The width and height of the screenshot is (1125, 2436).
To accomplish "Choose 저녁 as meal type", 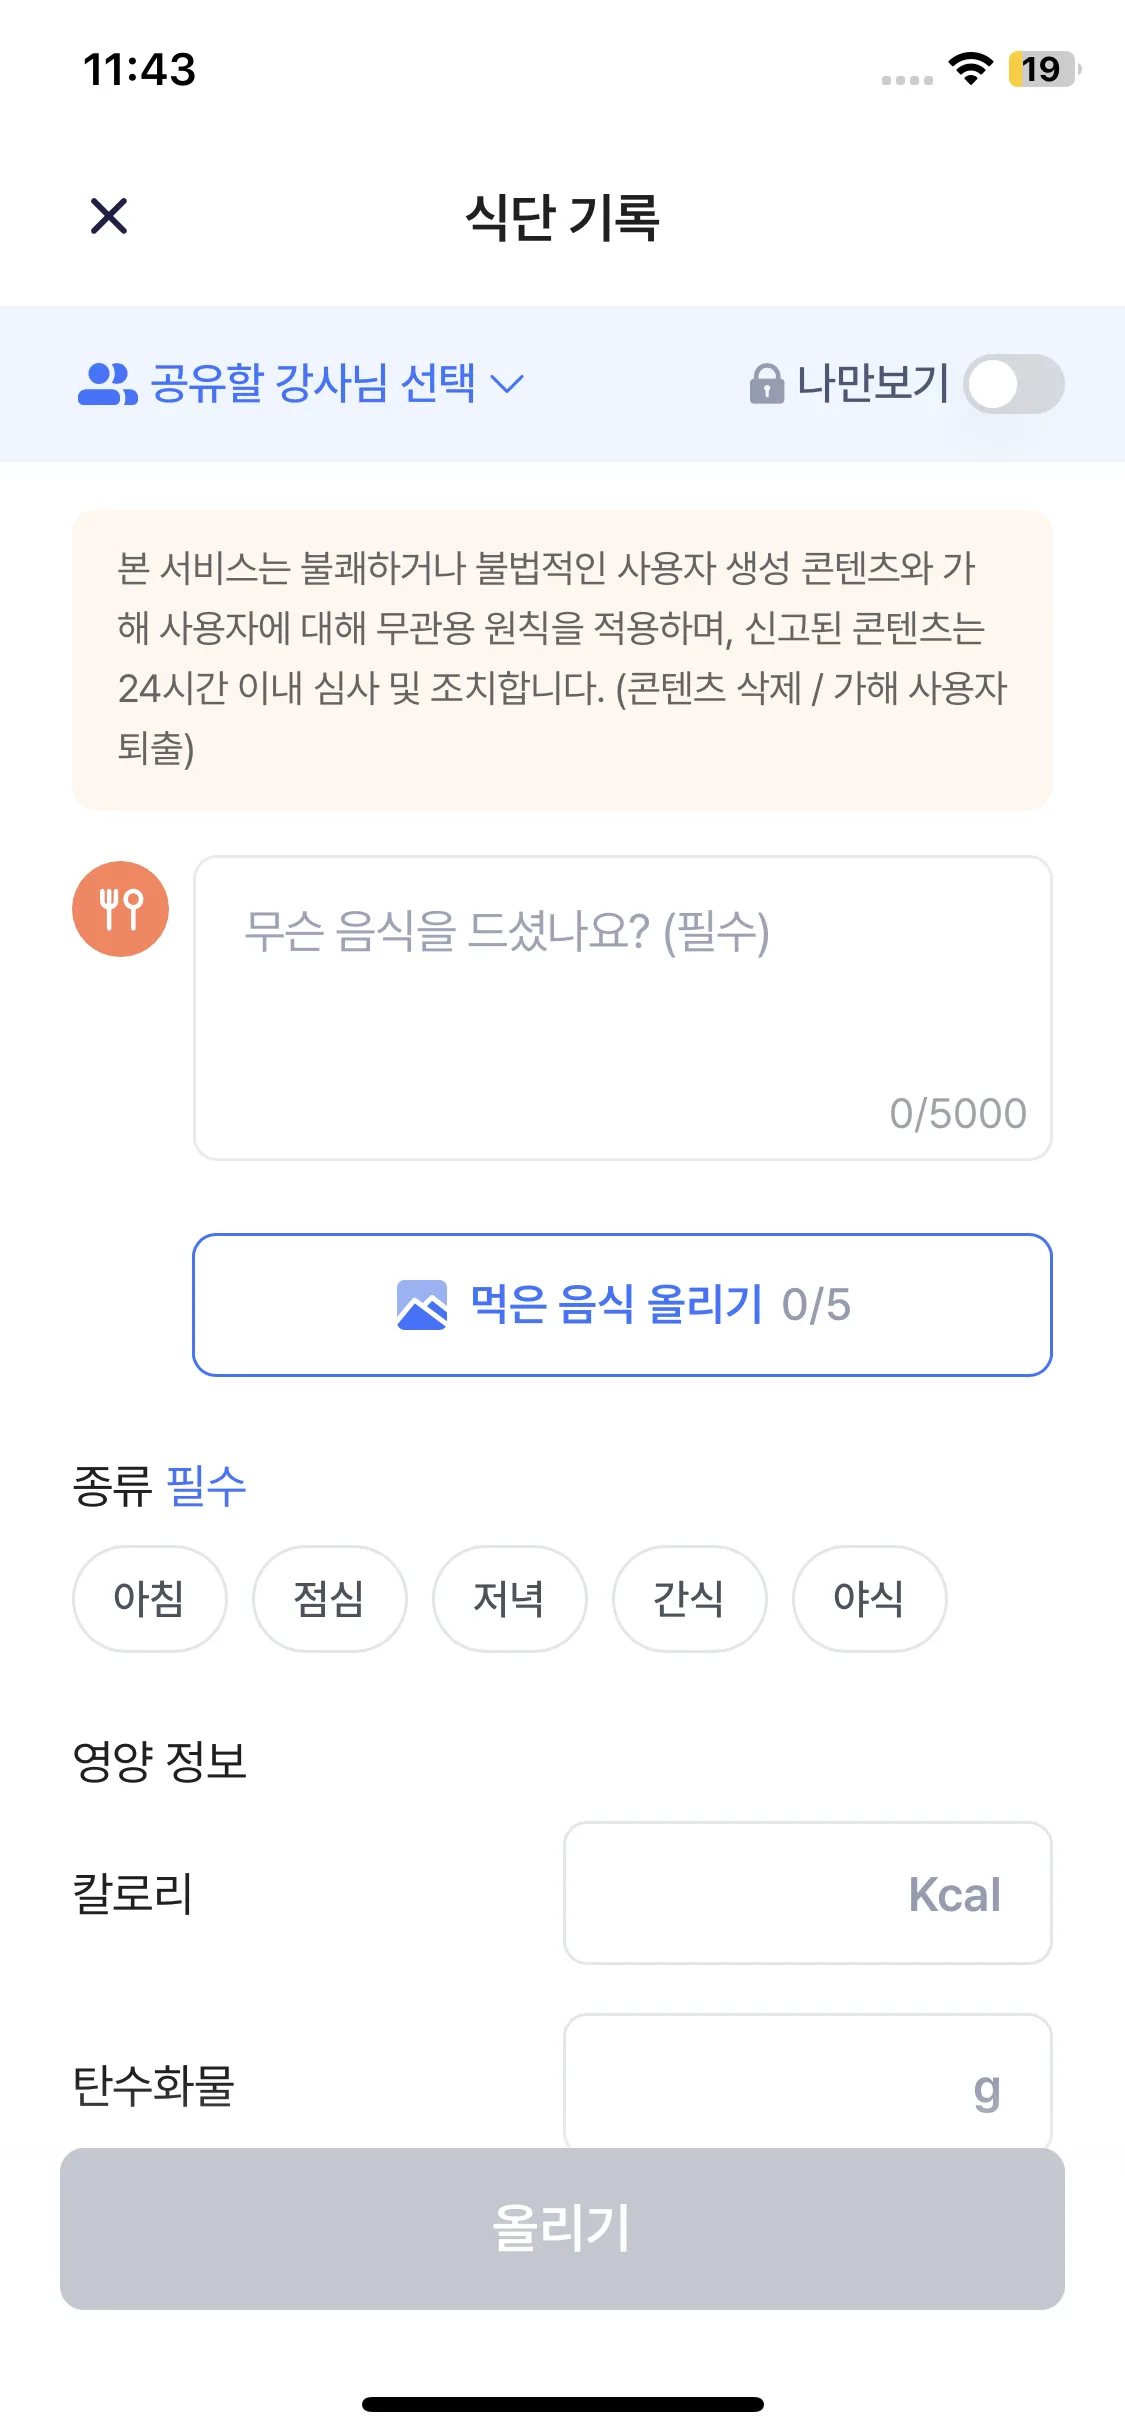I will (509, 1598).
